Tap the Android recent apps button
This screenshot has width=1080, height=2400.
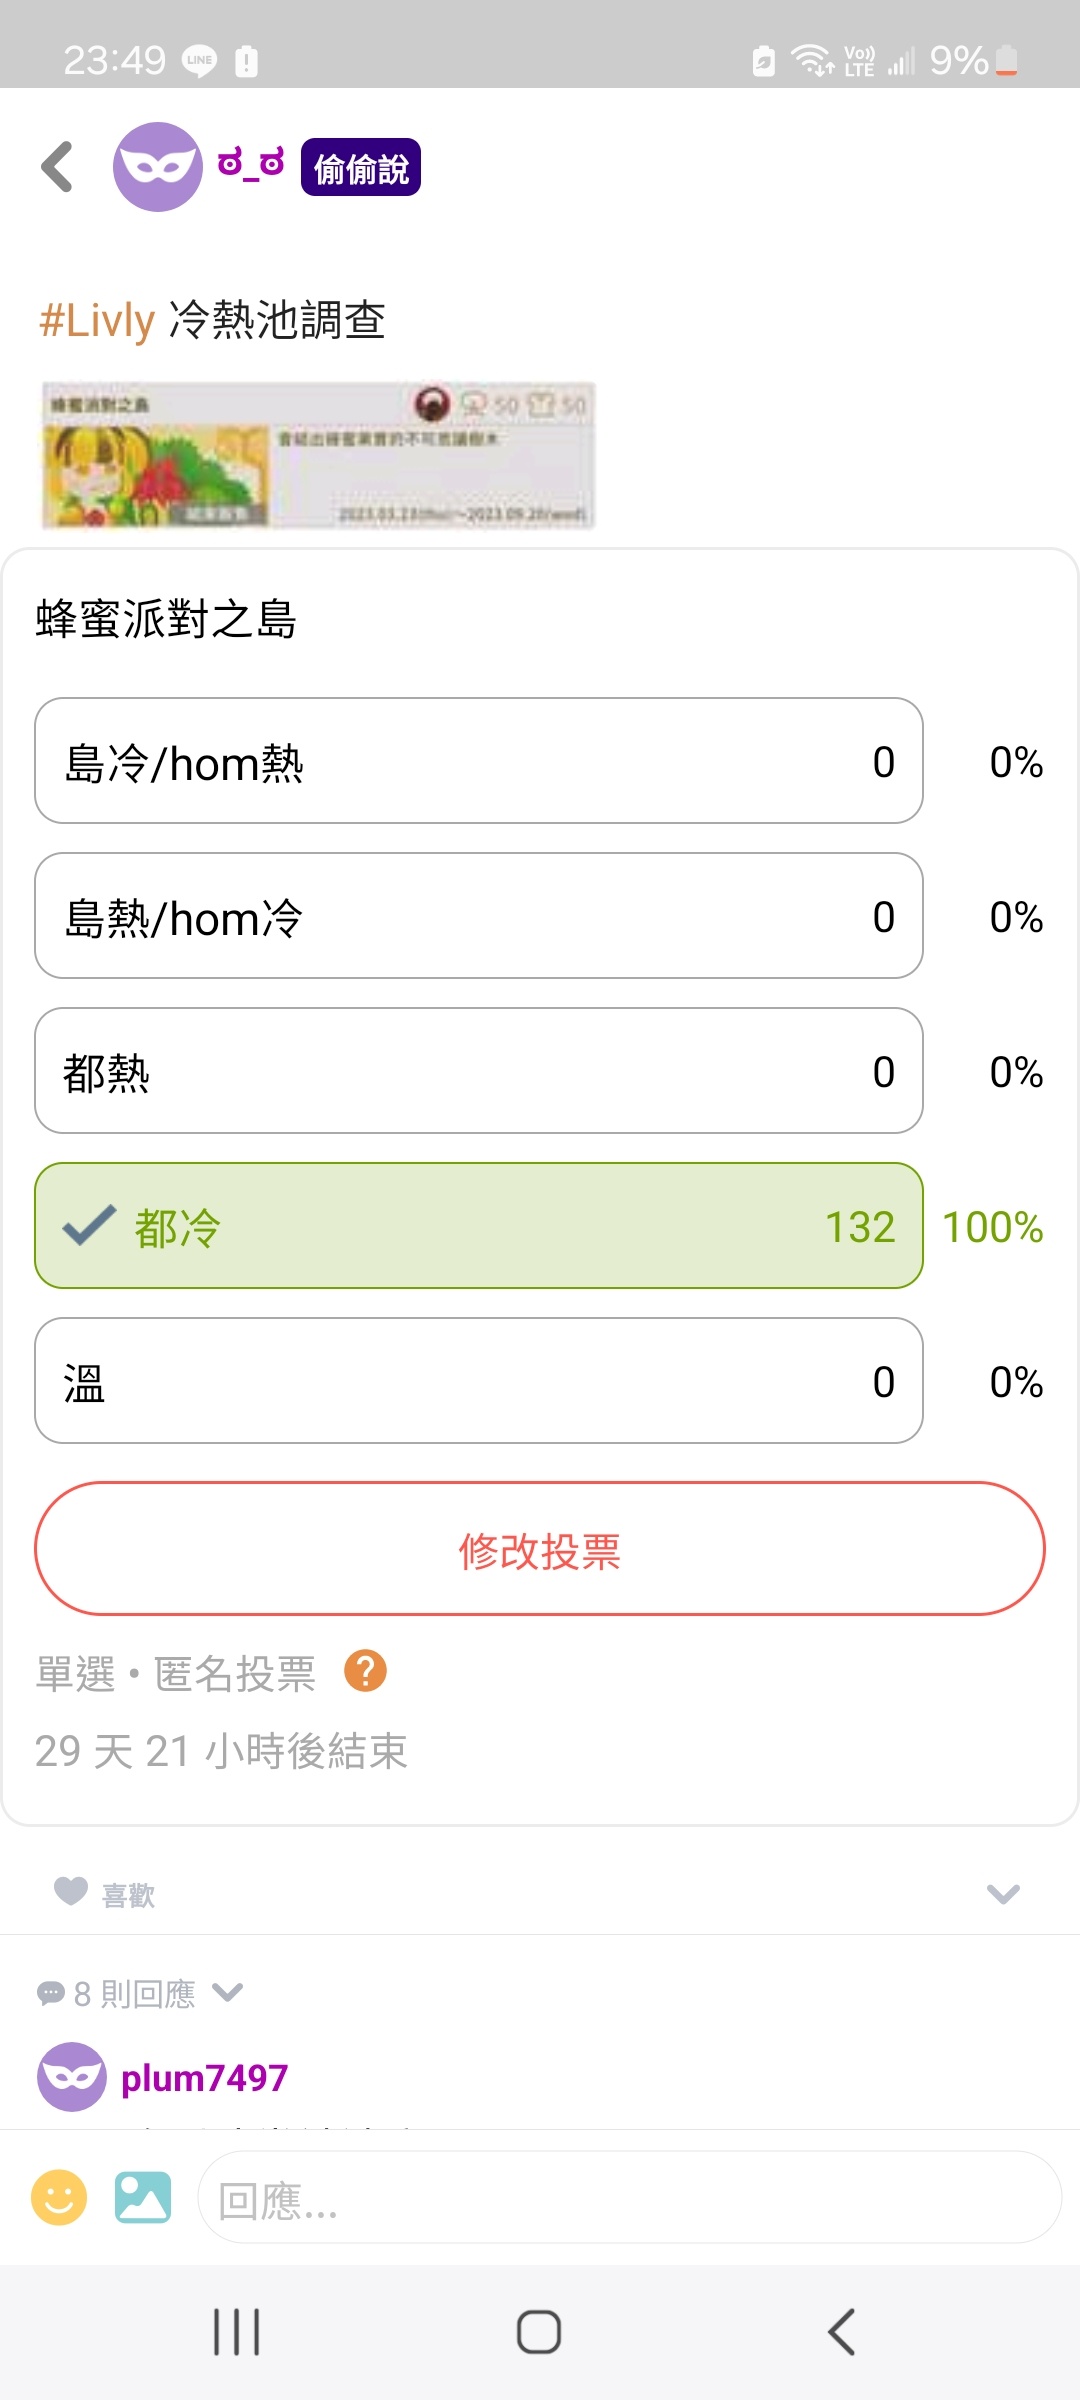(x=237, y=2332)
